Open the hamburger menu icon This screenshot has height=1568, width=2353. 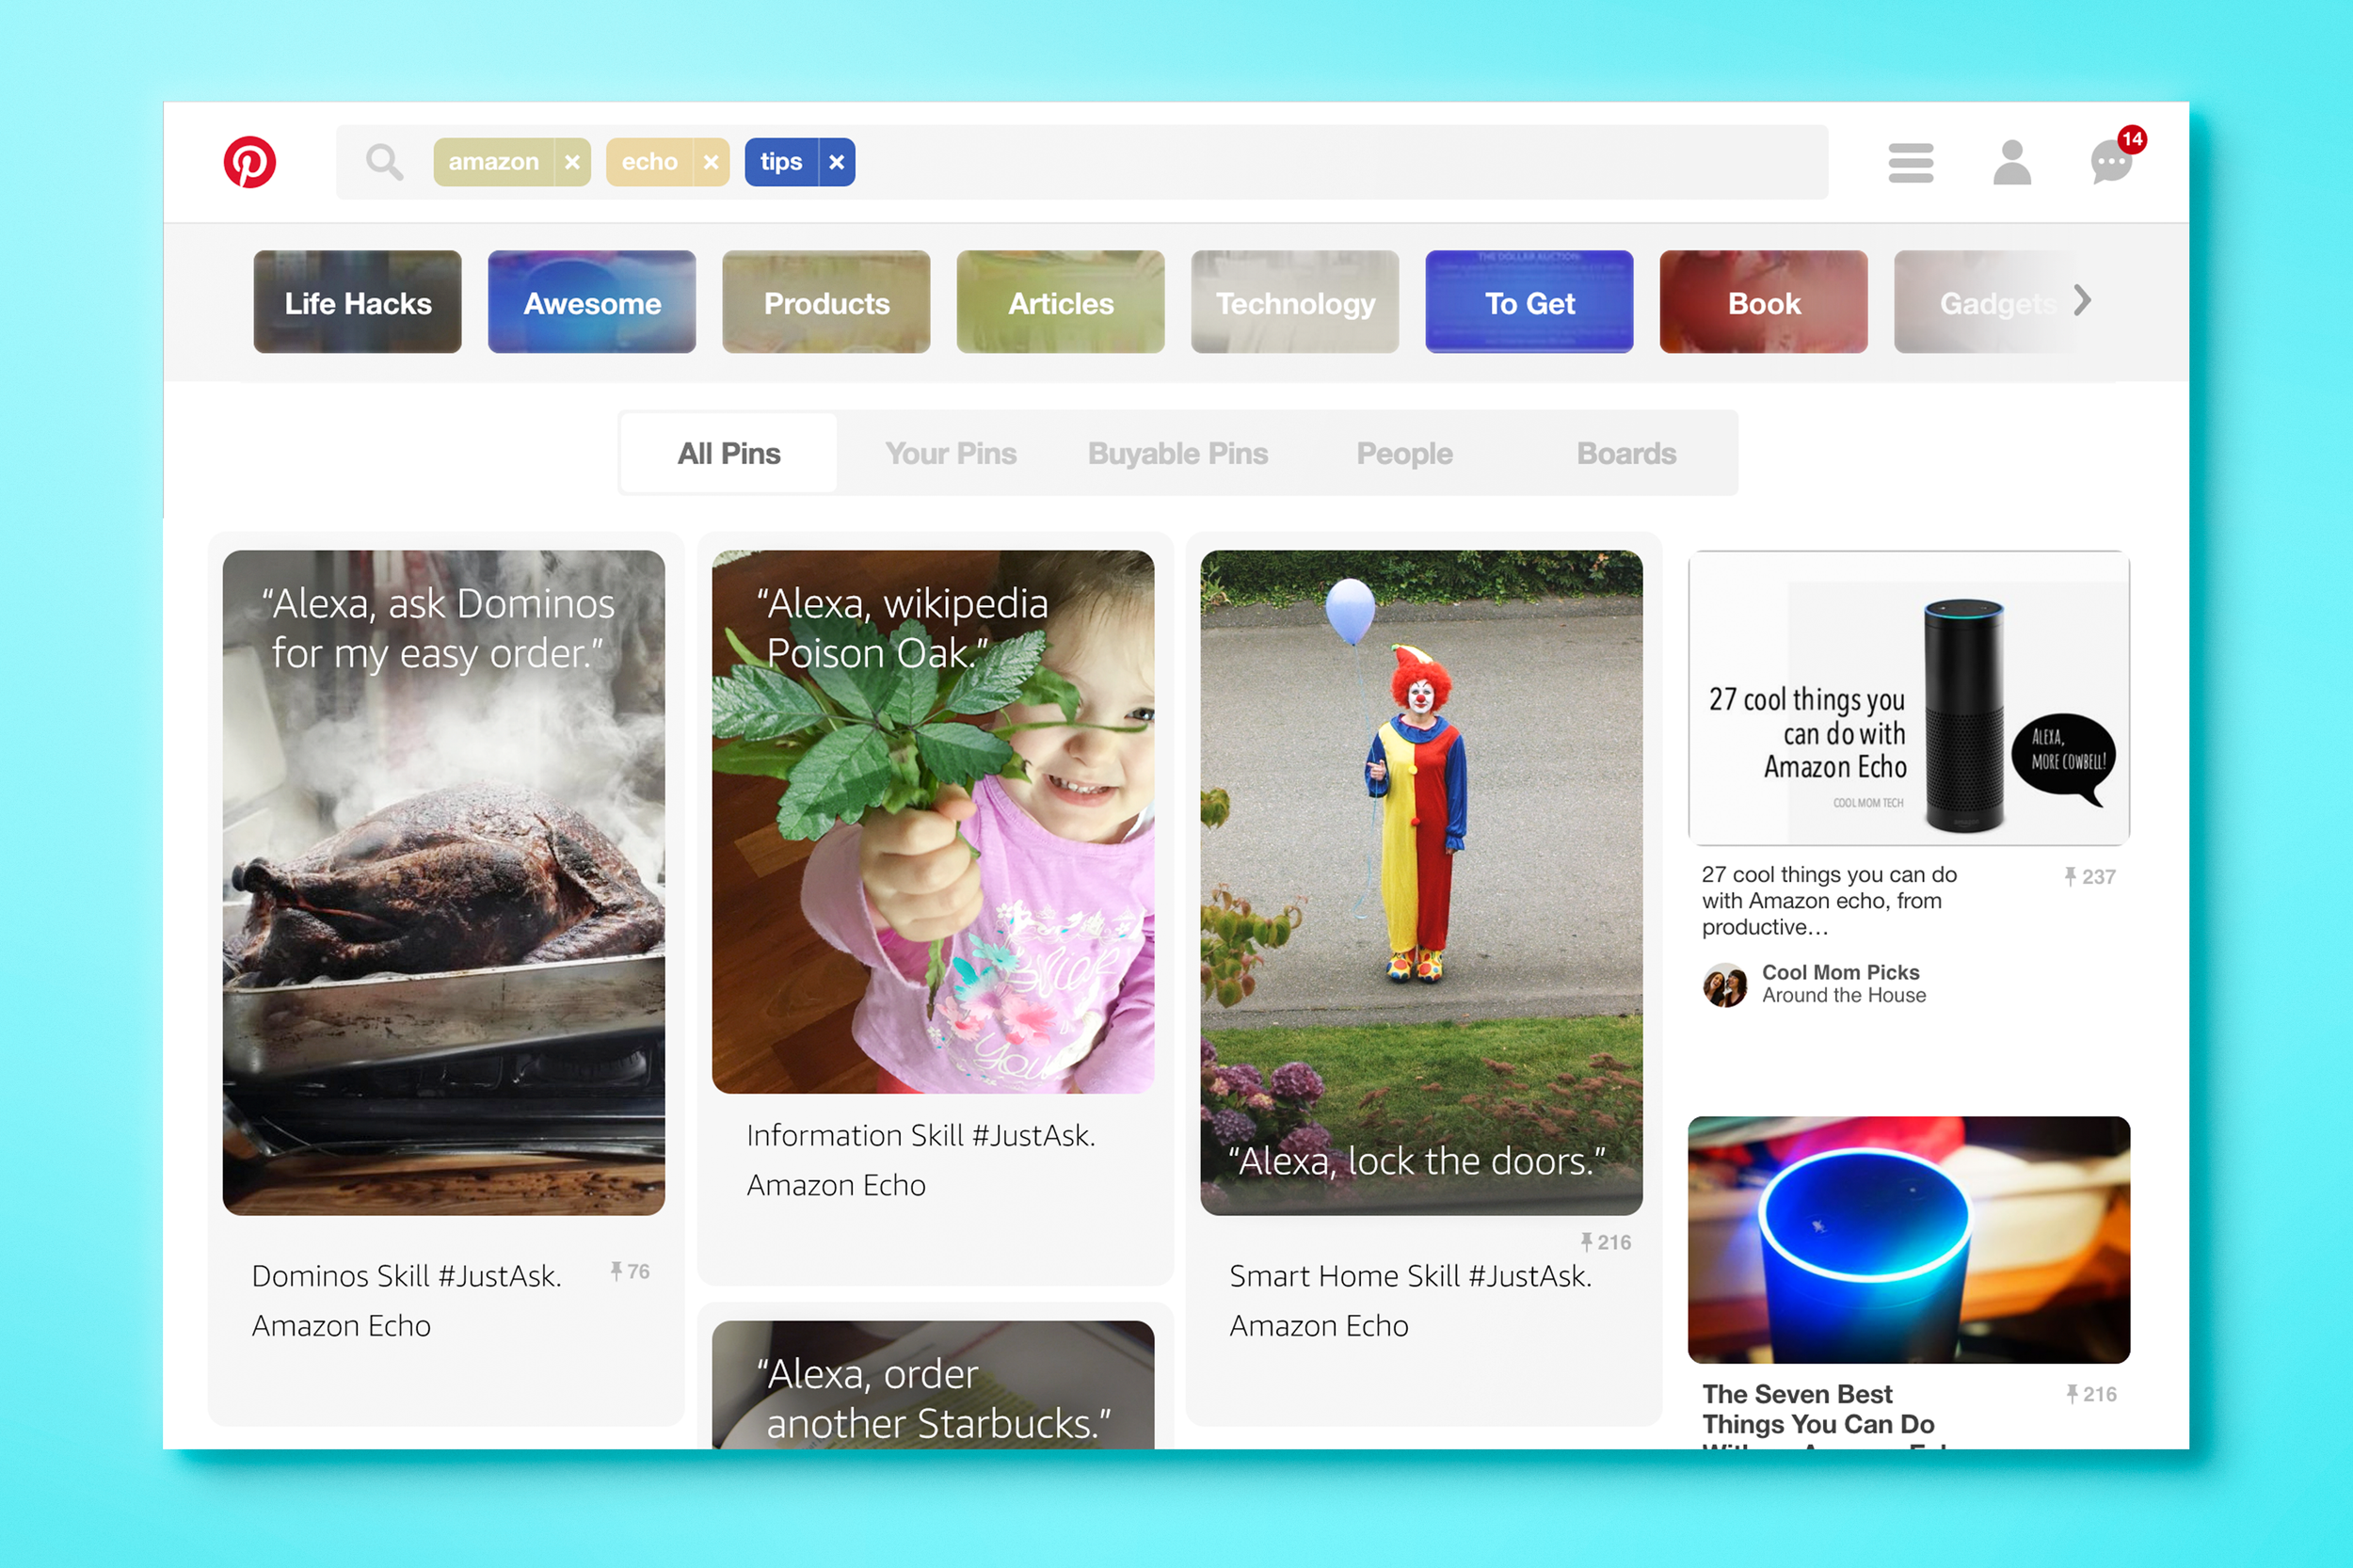(1910, 163)
